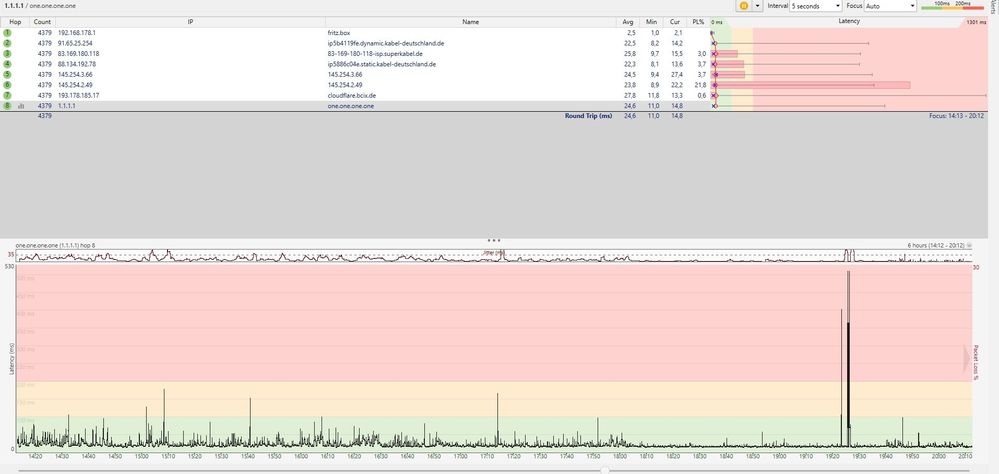The image size is (999, 474).
Task: Select the green hop 4 circle icon
Action: [x=7, y=64]
